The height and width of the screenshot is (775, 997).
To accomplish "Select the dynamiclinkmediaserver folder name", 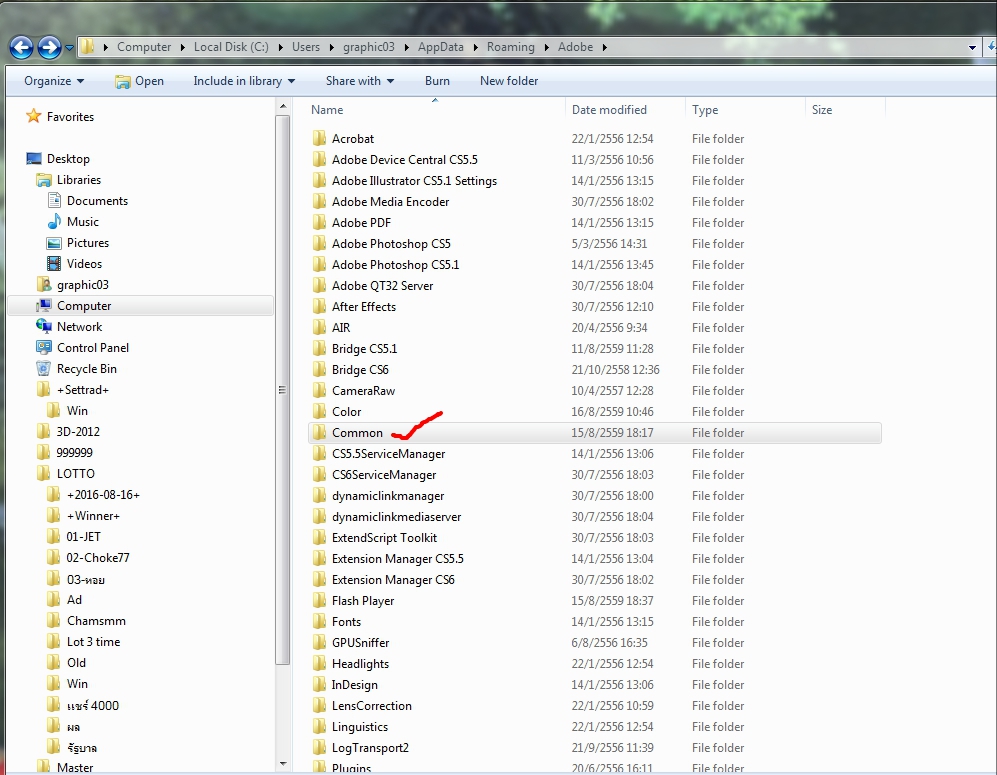I will [x=397, y=517].
